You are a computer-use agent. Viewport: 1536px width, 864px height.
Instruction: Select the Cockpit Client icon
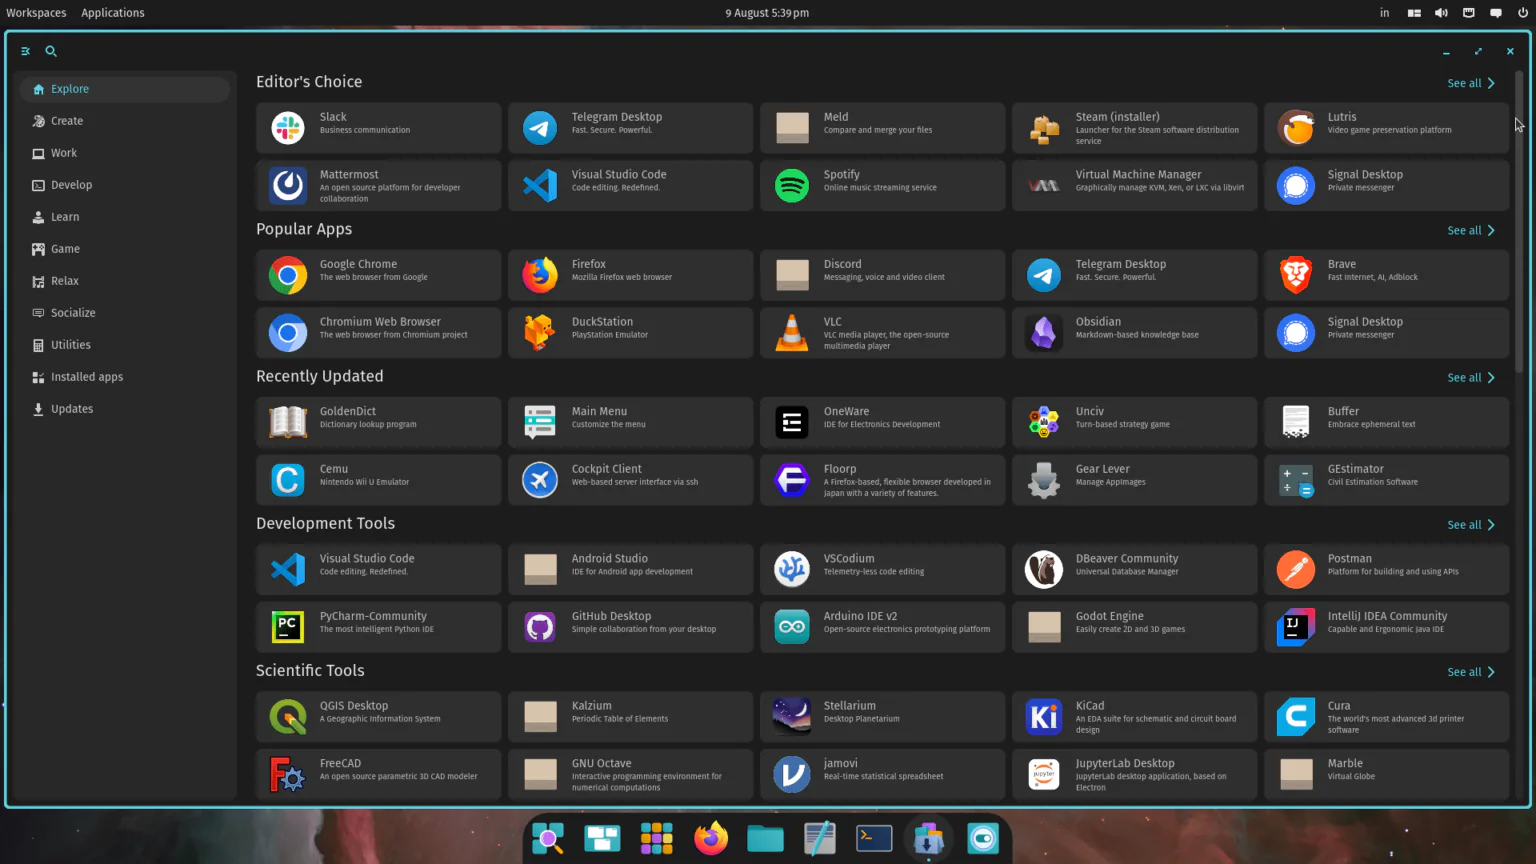click(x=540, y=480)
